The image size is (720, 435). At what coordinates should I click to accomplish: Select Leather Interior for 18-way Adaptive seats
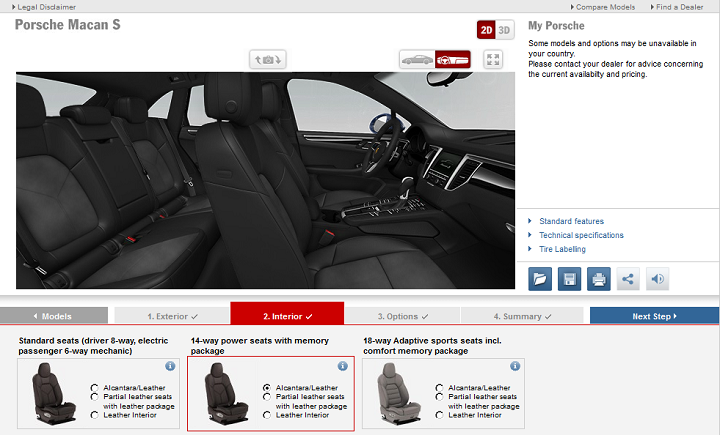pos(439,415)
